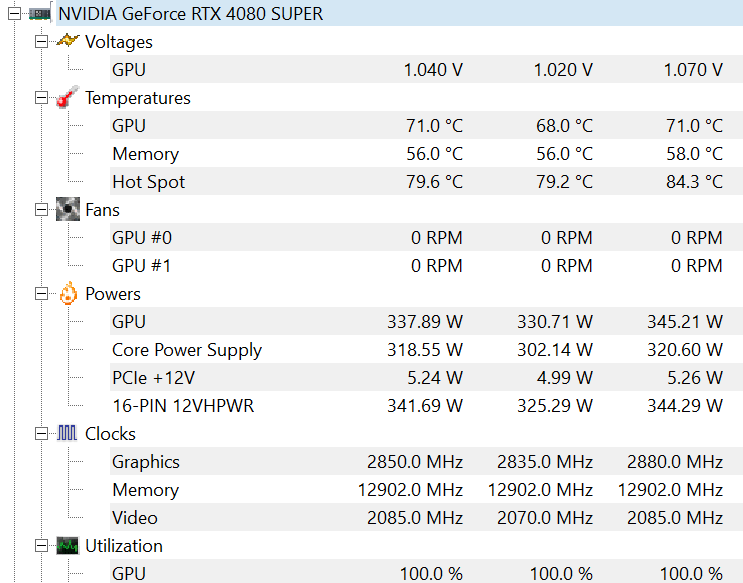Select the Clocks group label
This screenshot has width=743, height=583.
pyautogui.click(x=110, y=434)
